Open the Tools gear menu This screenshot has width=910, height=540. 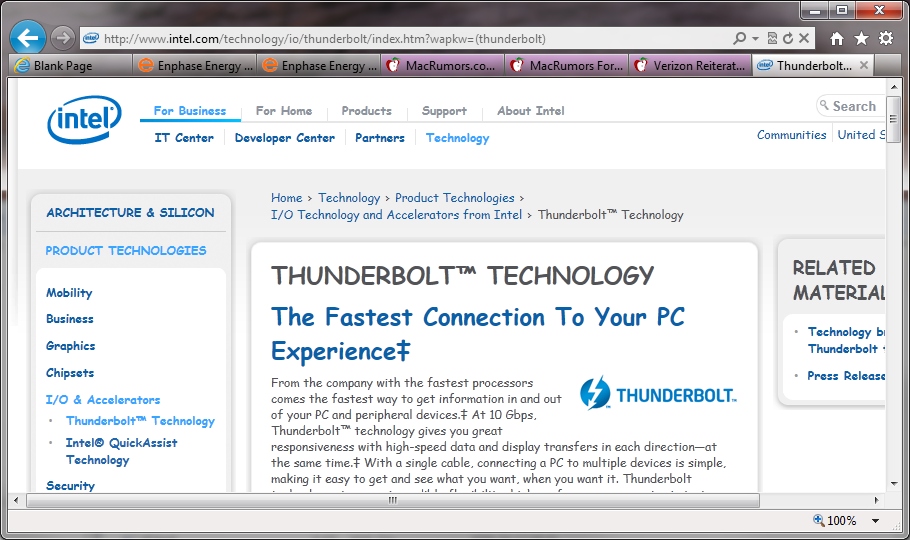click(x=886, y=38)
